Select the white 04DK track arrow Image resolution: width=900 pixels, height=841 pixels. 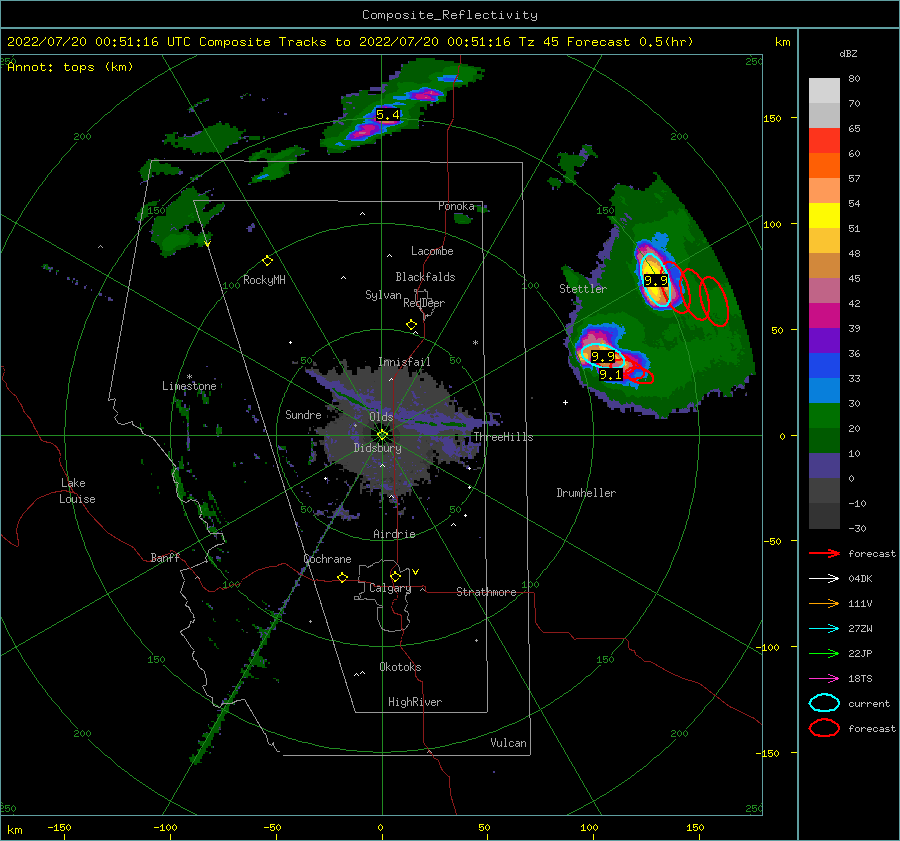pyautogui.click(x=824, y=579)
